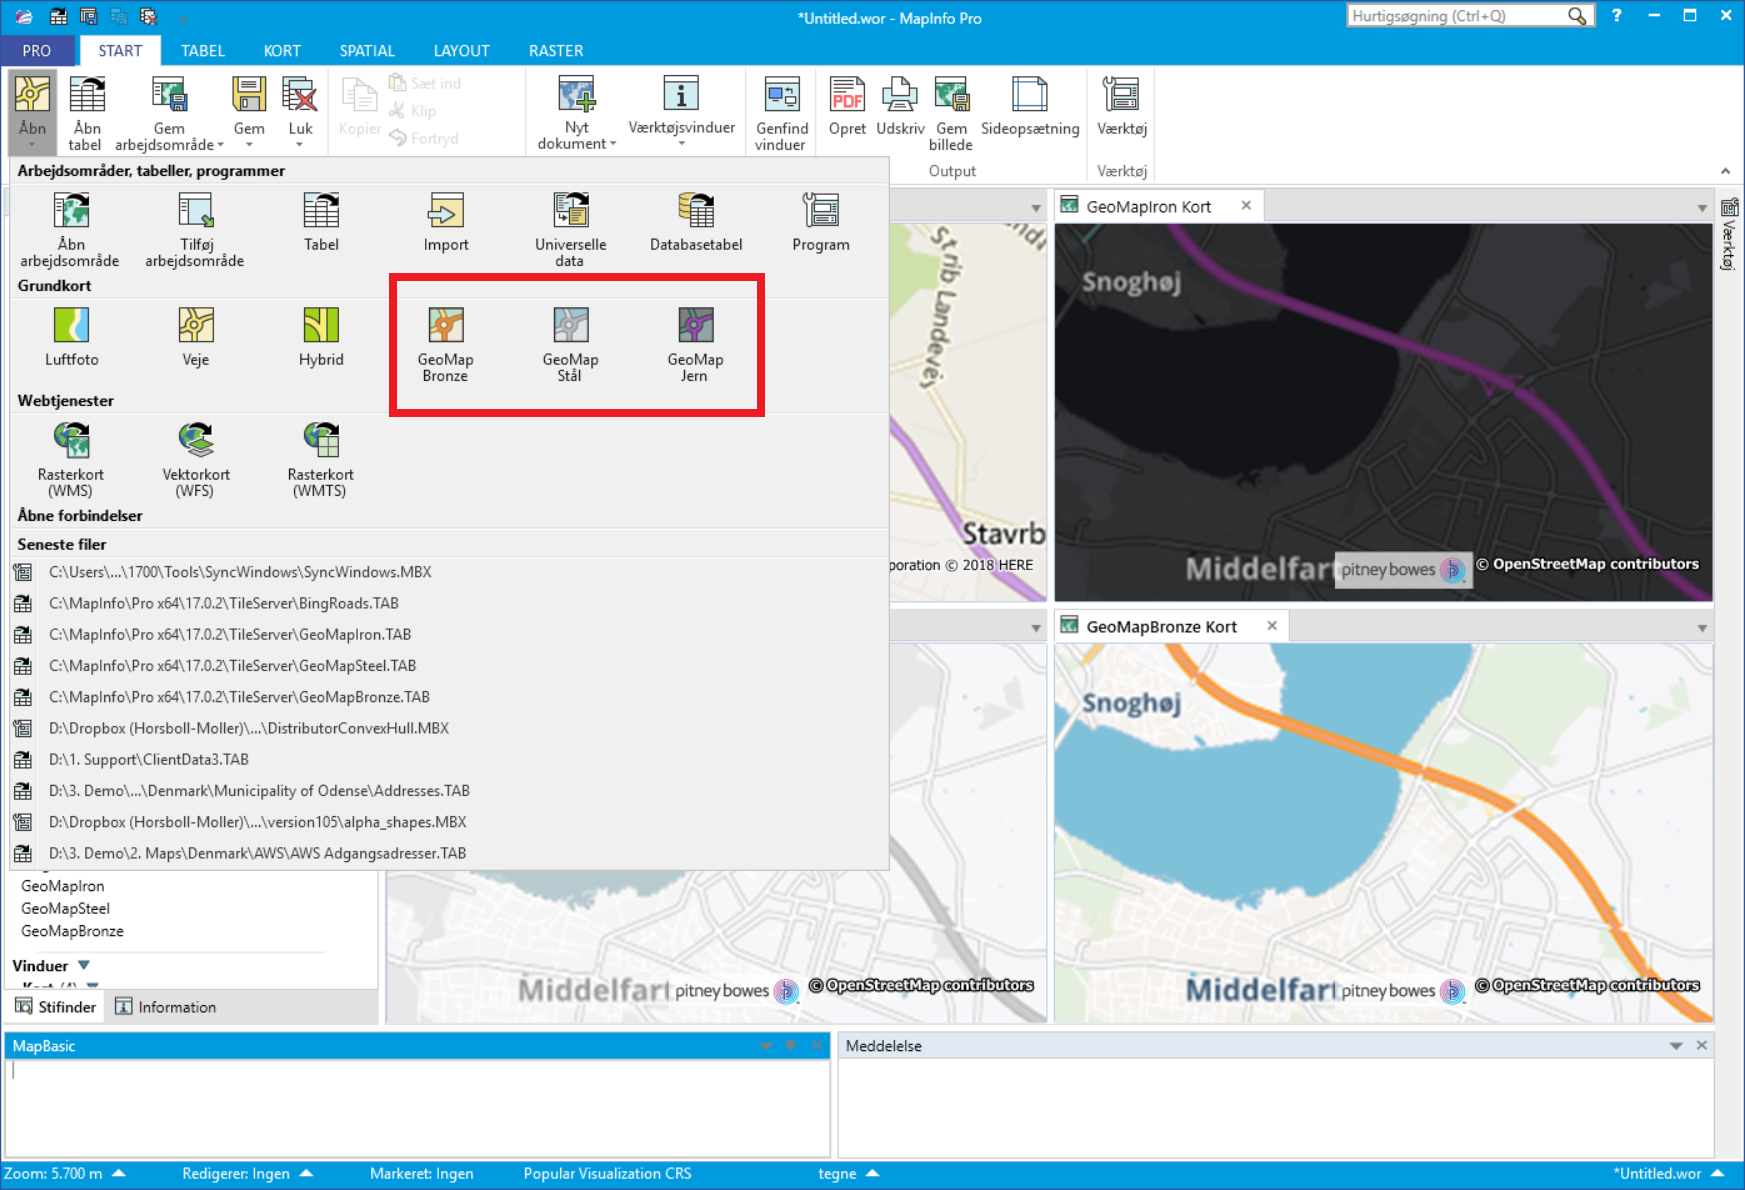Add the Hybrid base map
This screenshot has width=1745, height=1190.
pos(321,337)
